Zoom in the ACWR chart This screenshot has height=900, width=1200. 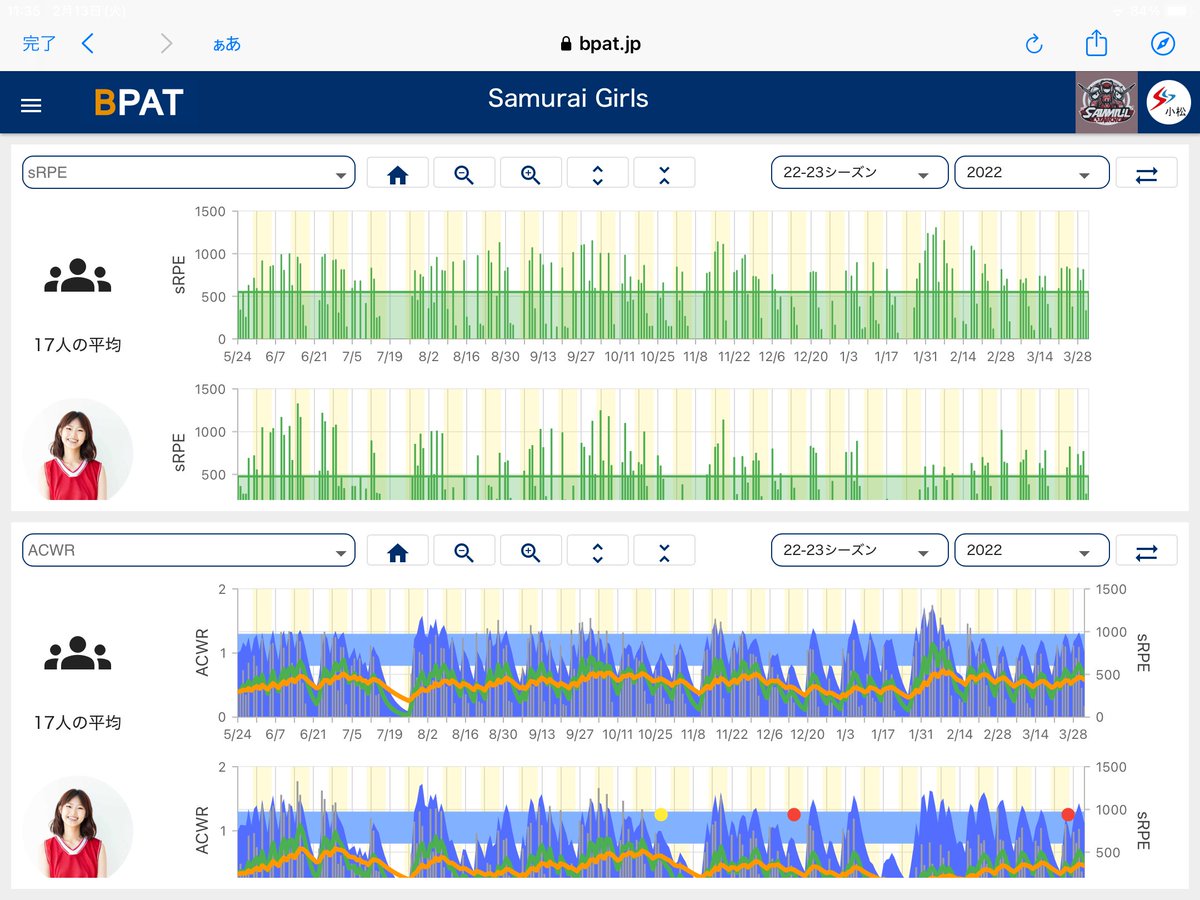[531, 551]
